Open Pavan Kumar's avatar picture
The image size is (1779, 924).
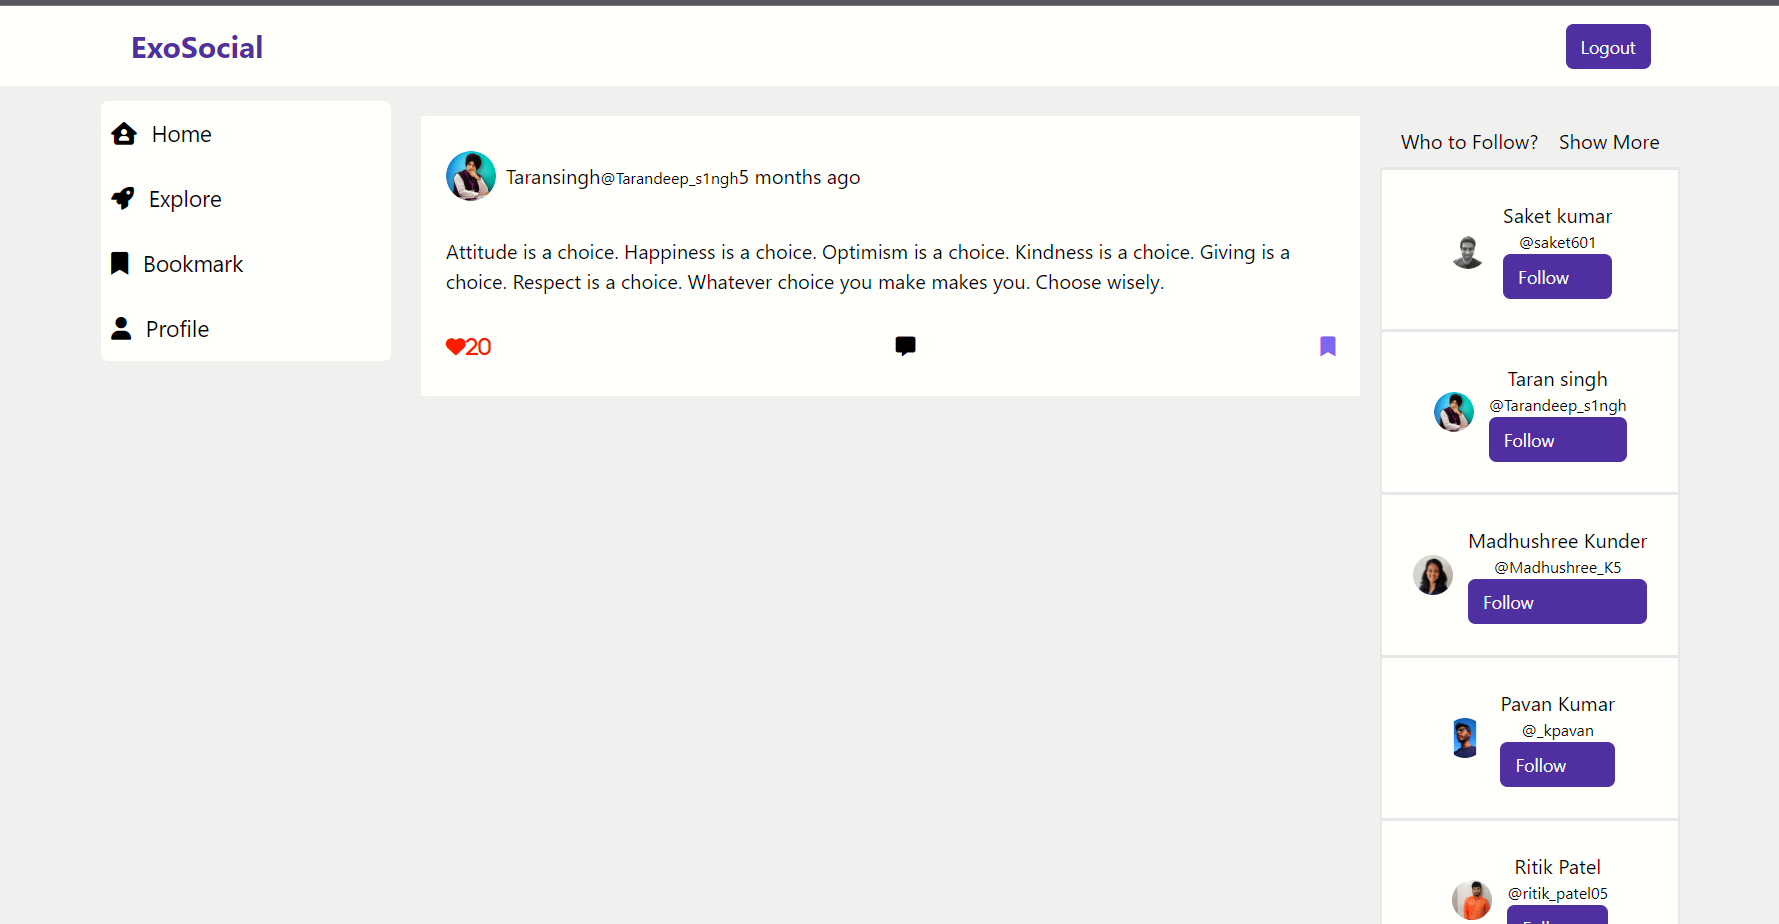tap(1465, 738)
